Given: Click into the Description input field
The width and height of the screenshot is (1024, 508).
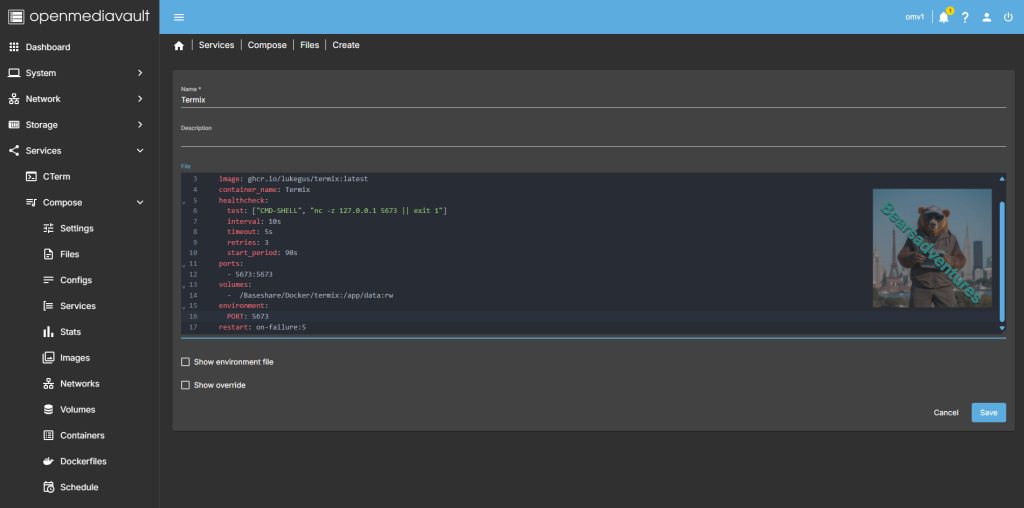Looking at the screenshot, I should tap(592, 139).
